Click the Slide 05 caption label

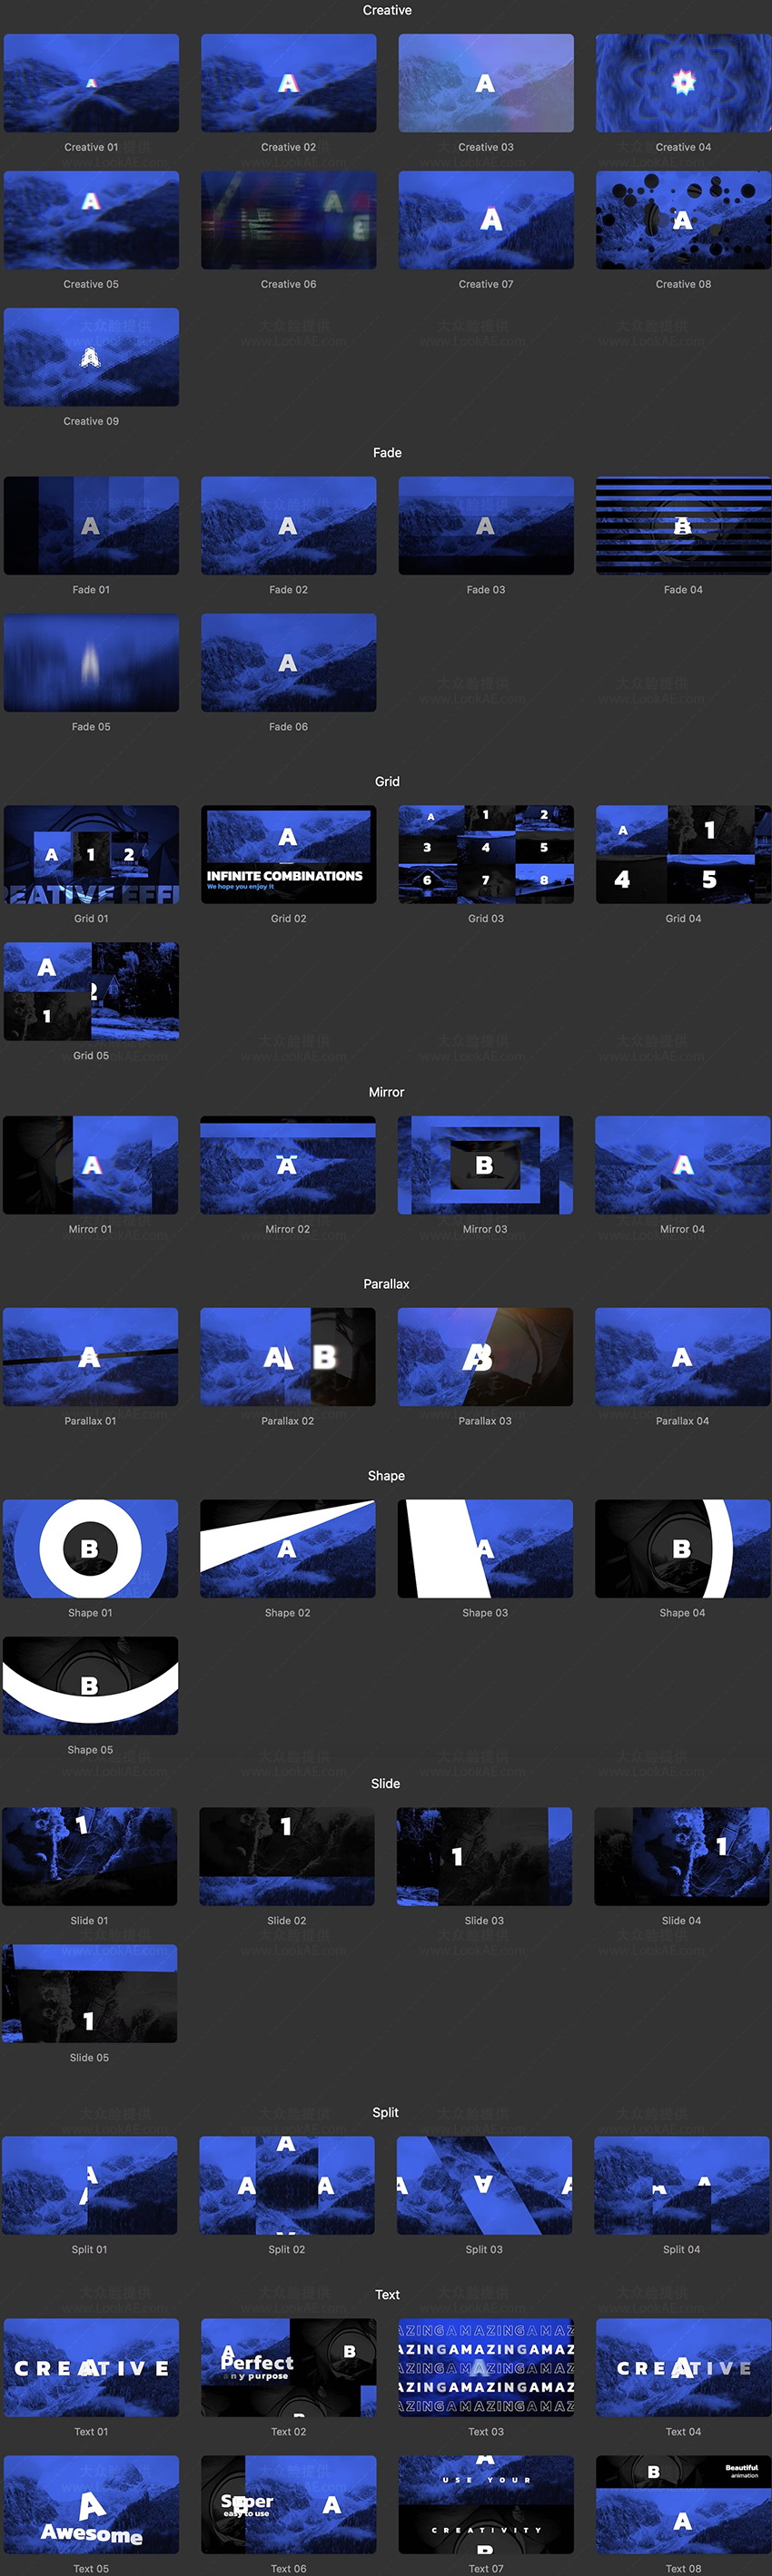(x=89, y=2058)
